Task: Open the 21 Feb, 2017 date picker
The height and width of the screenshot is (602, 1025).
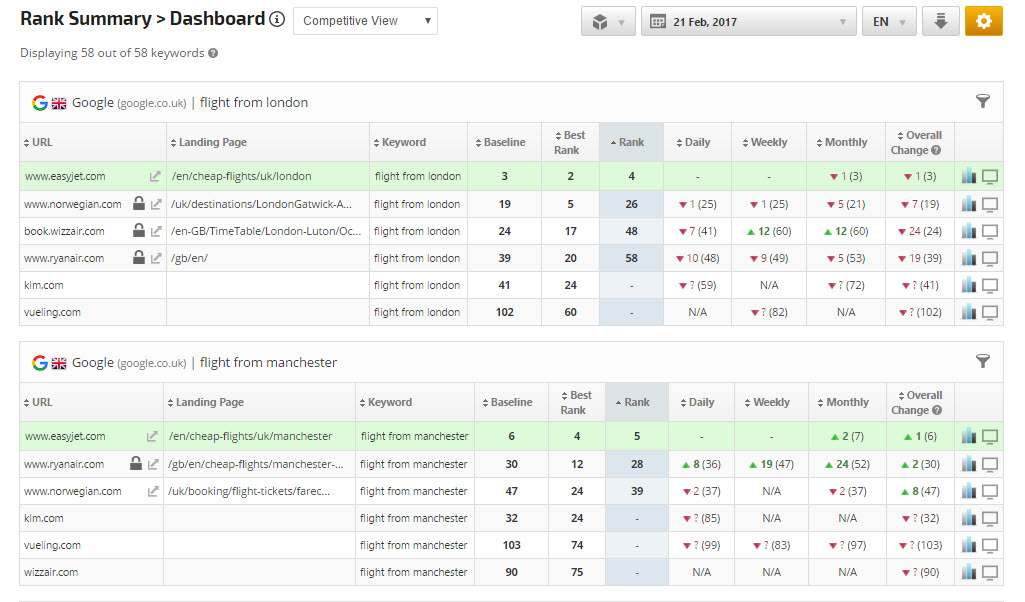Action: 748,22
